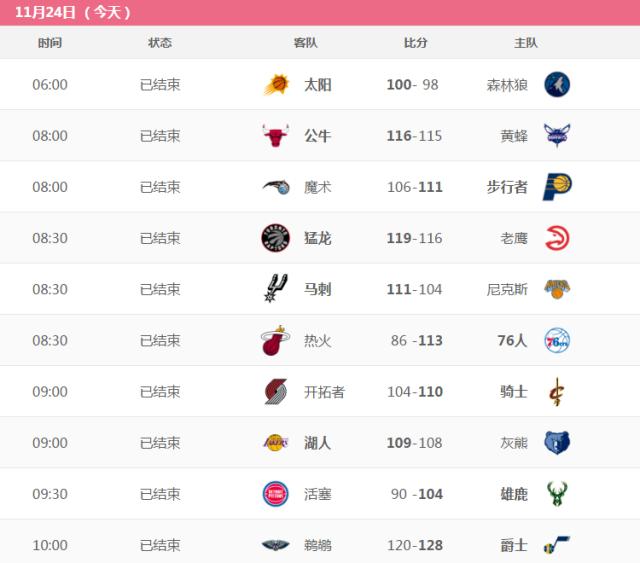The image size is (640, 563).
Task: Click 已结束 status in the Heat row
Action: [160, 340]
